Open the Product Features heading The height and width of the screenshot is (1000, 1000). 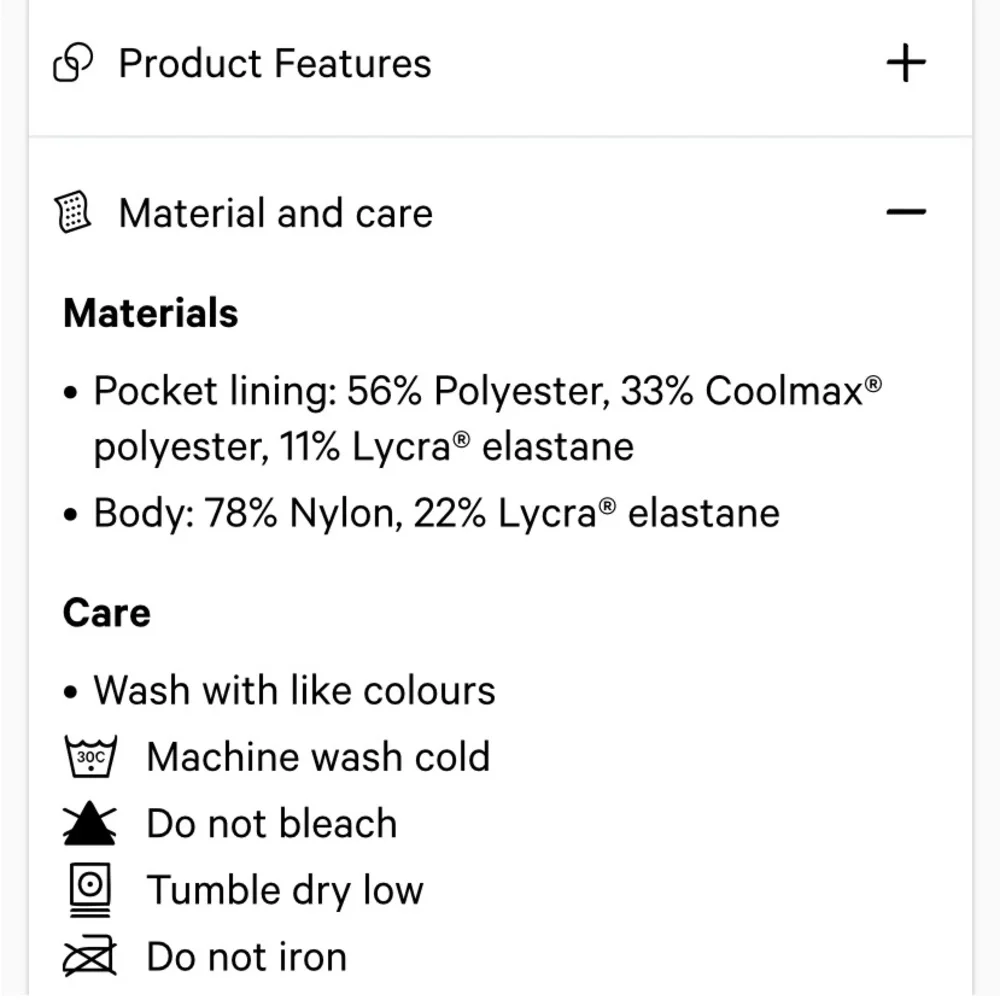tap(275, 64)
